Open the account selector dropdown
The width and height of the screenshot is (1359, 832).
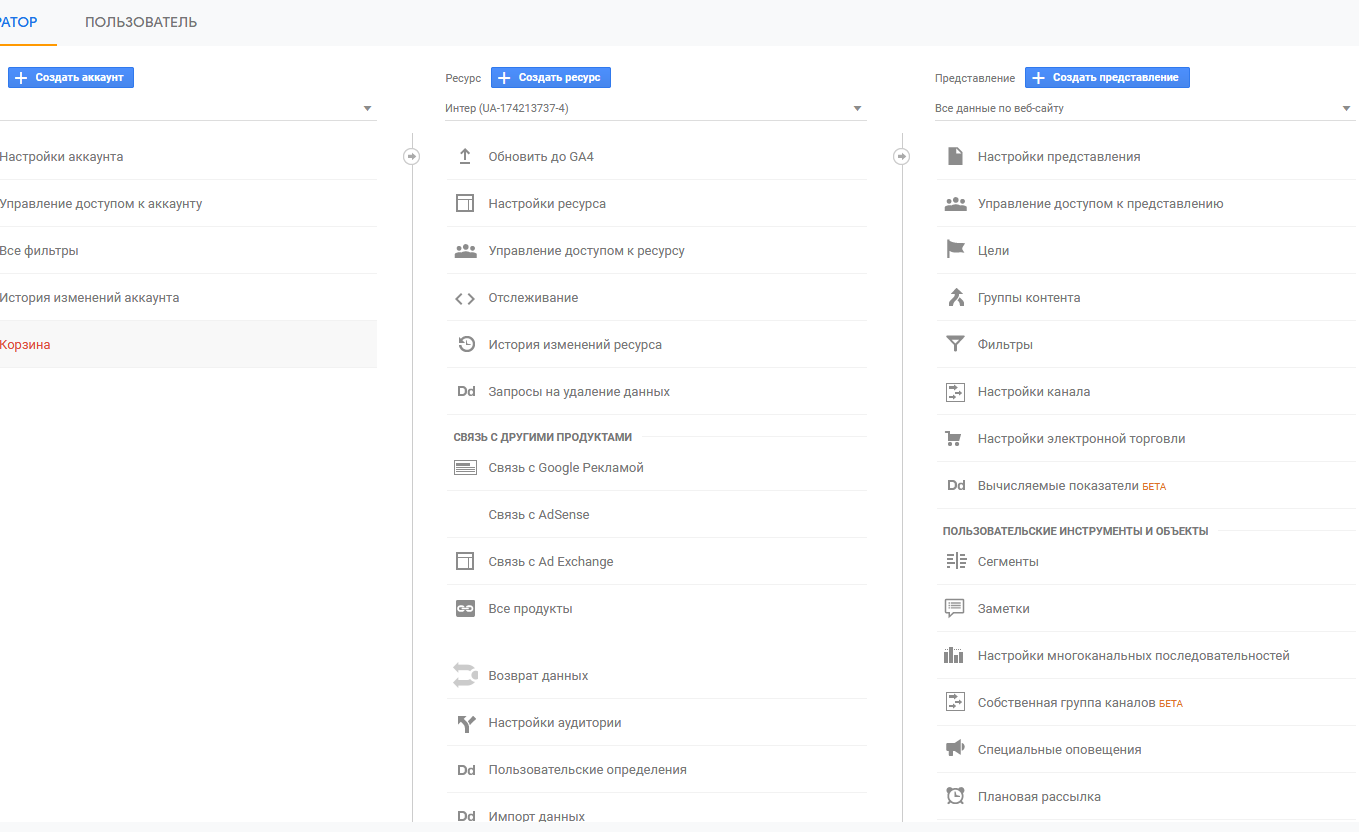(367, 108)
